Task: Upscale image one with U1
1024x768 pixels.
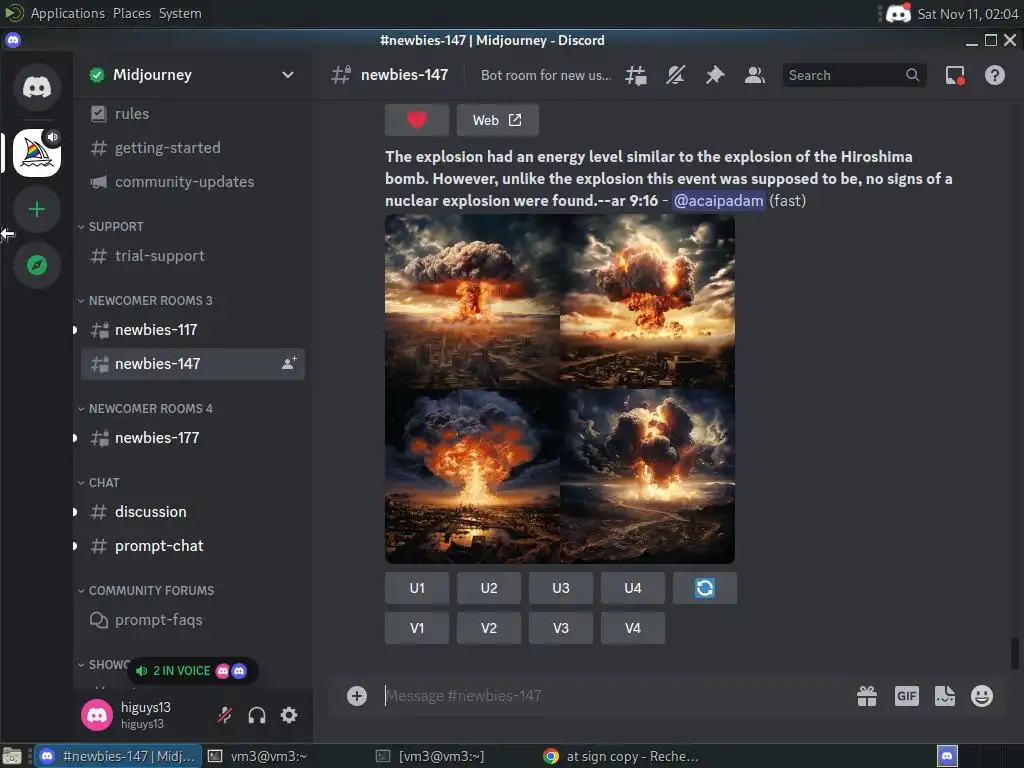Action: [x=417, y=588]
